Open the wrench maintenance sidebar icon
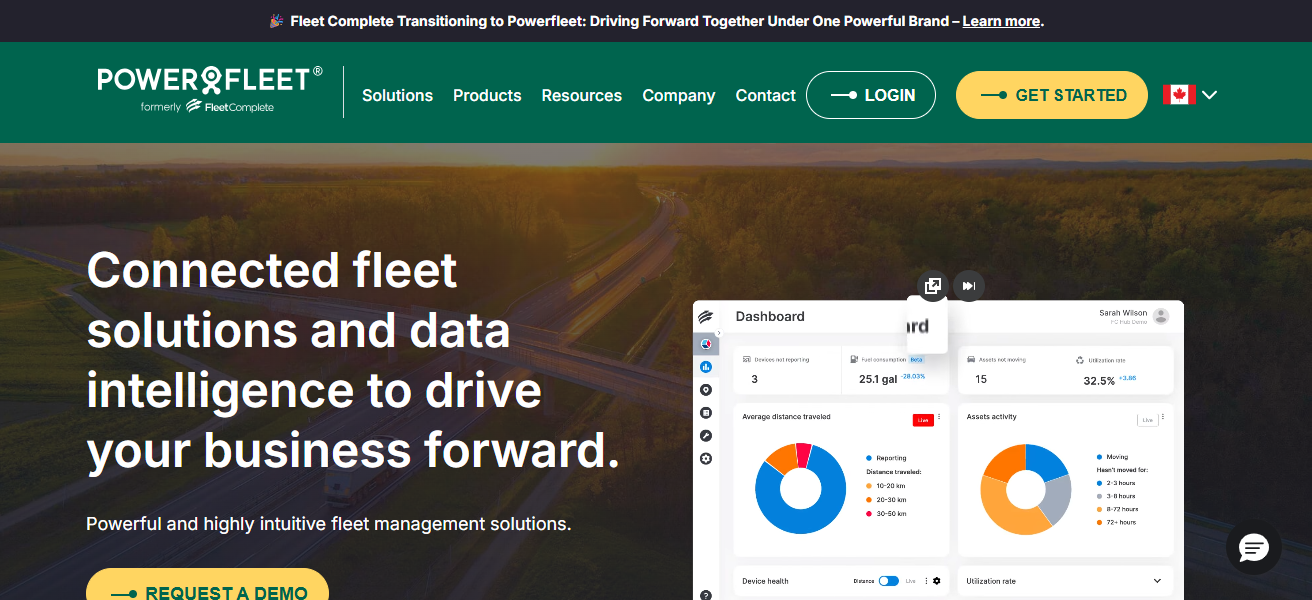Image resolution: width=1312 pixels, height=600 pixels. 706,435
